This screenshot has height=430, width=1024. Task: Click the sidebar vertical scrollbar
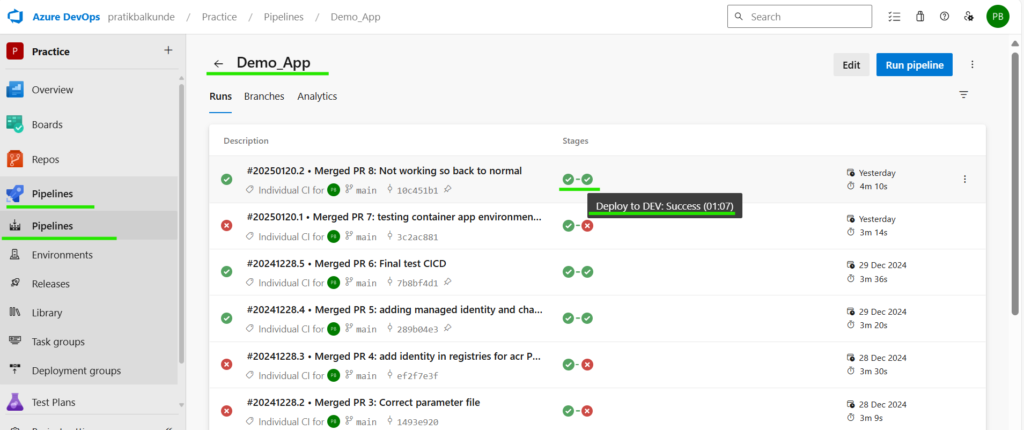tap(182, 222)
